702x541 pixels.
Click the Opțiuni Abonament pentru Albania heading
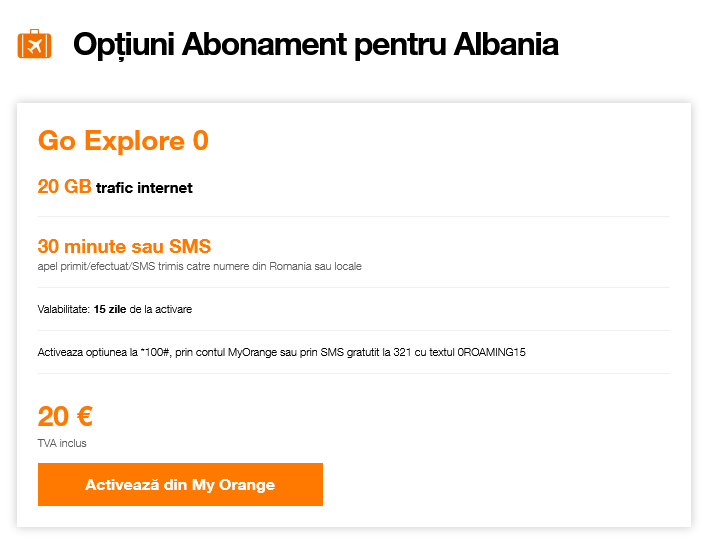pos(315,45)
